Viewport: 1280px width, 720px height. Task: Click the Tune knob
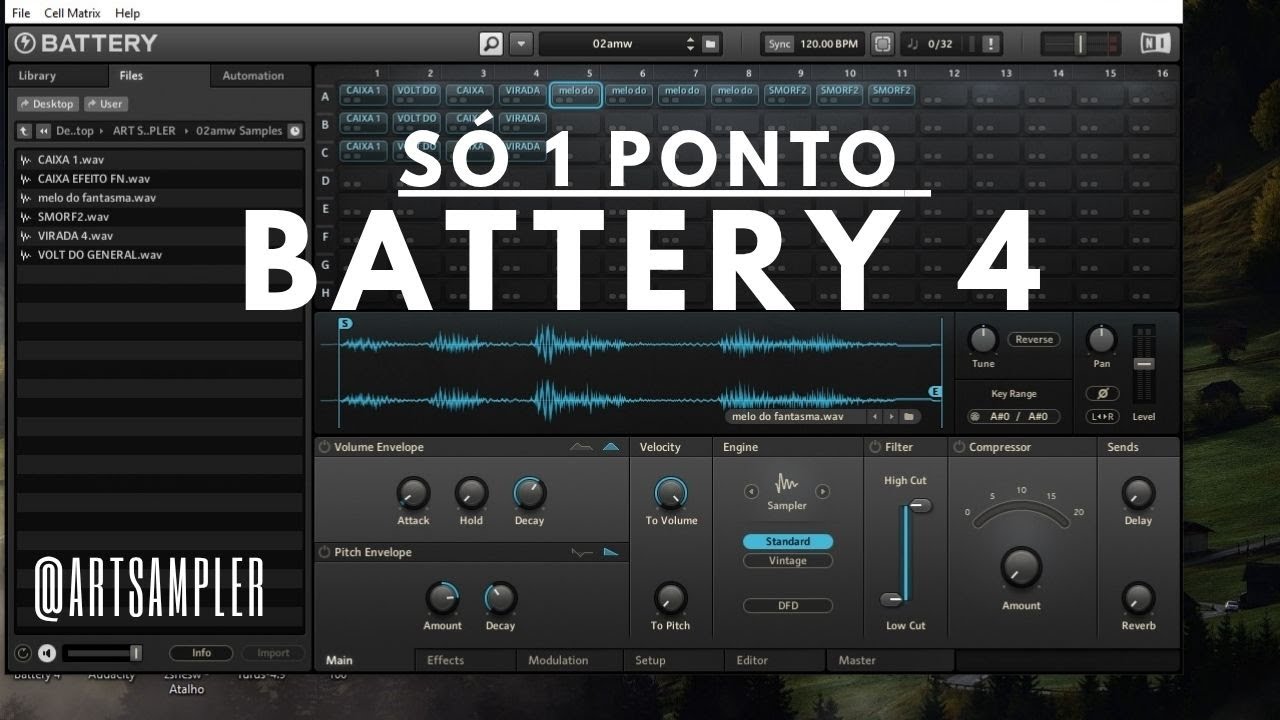(983, 339)
